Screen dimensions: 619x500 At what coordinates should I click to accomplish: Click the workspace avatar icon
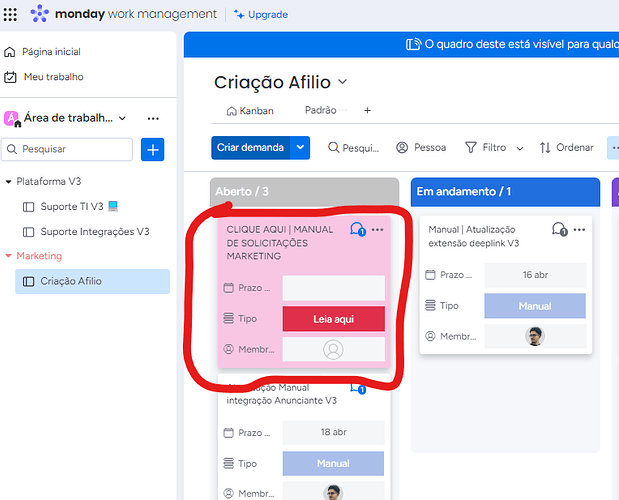[11, 118]
